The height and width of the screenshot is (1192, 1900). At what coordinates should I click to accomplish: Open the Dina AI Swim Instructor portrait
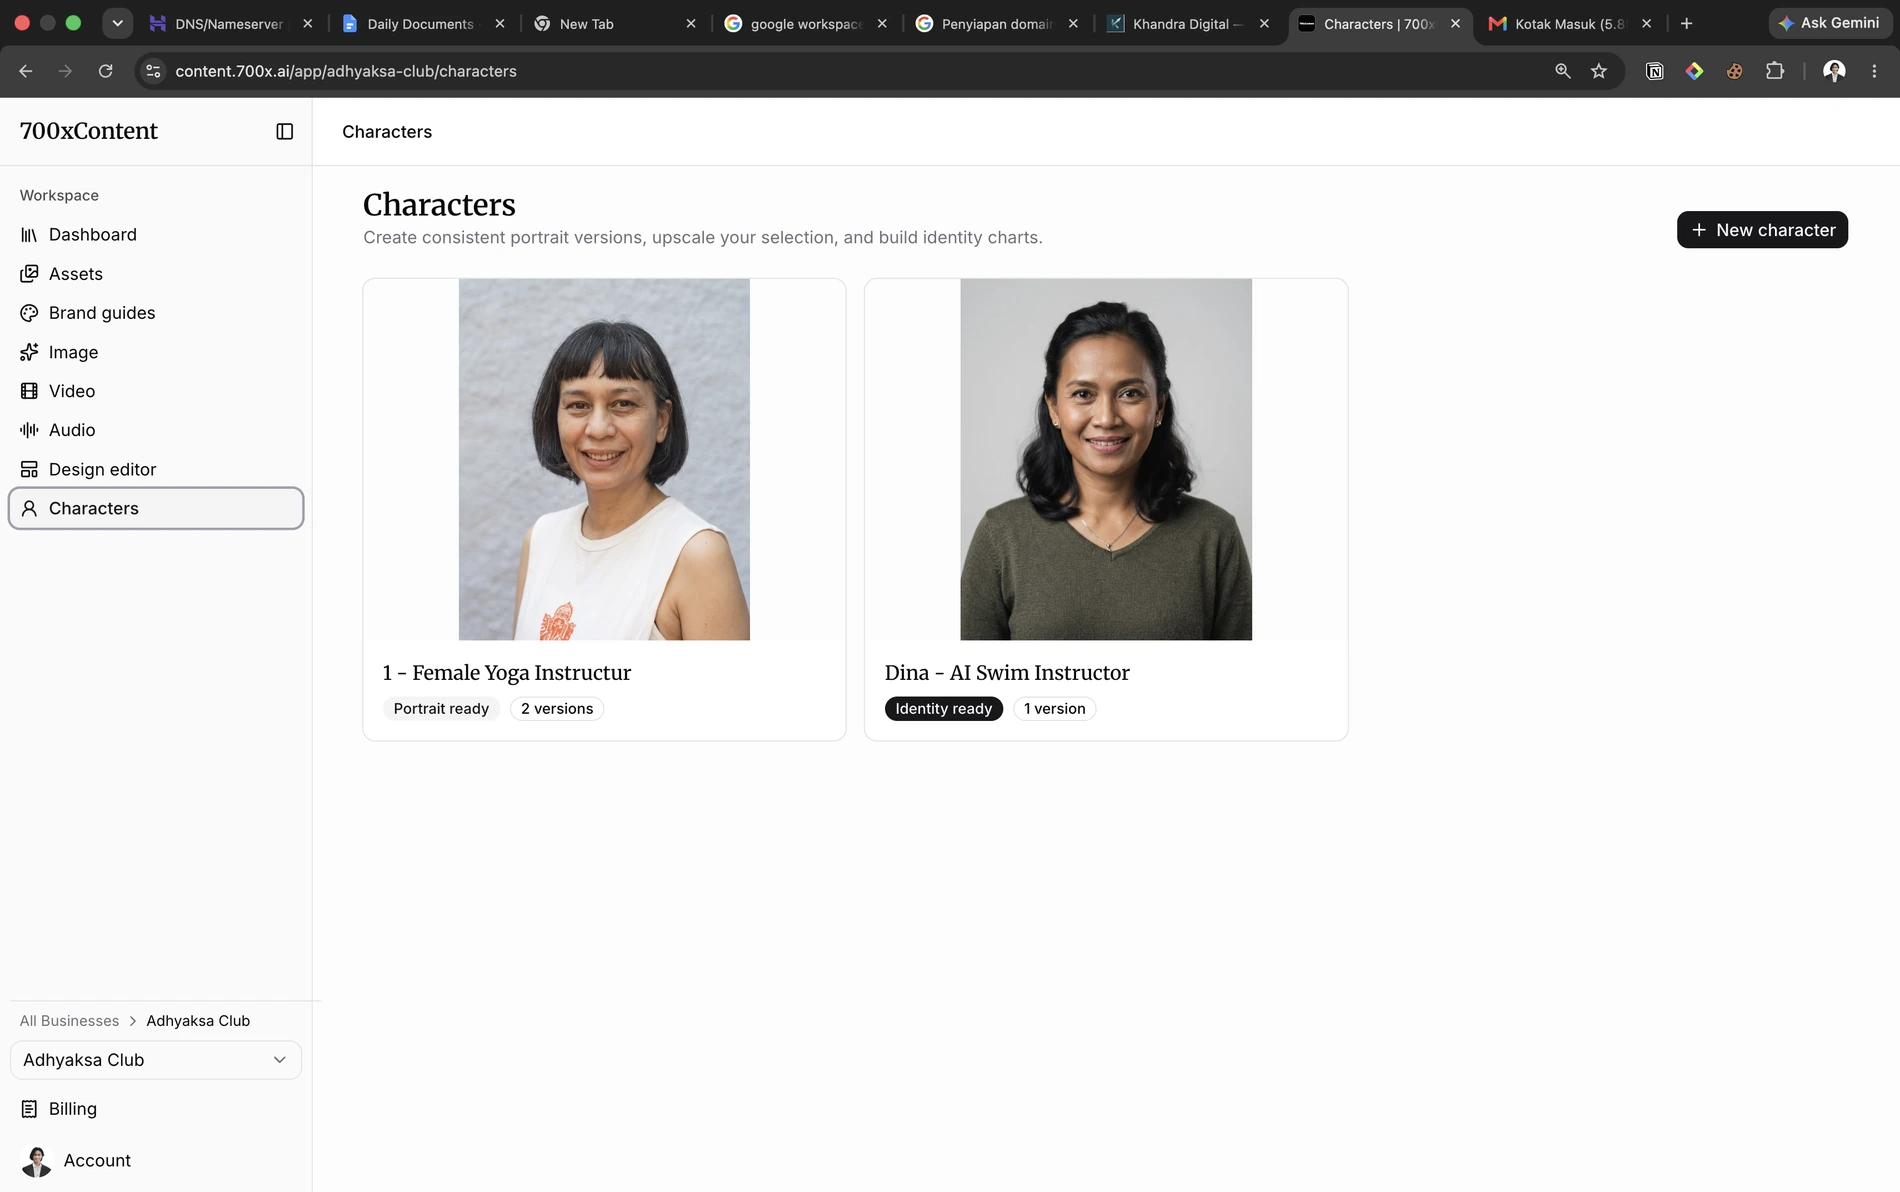1106,459
